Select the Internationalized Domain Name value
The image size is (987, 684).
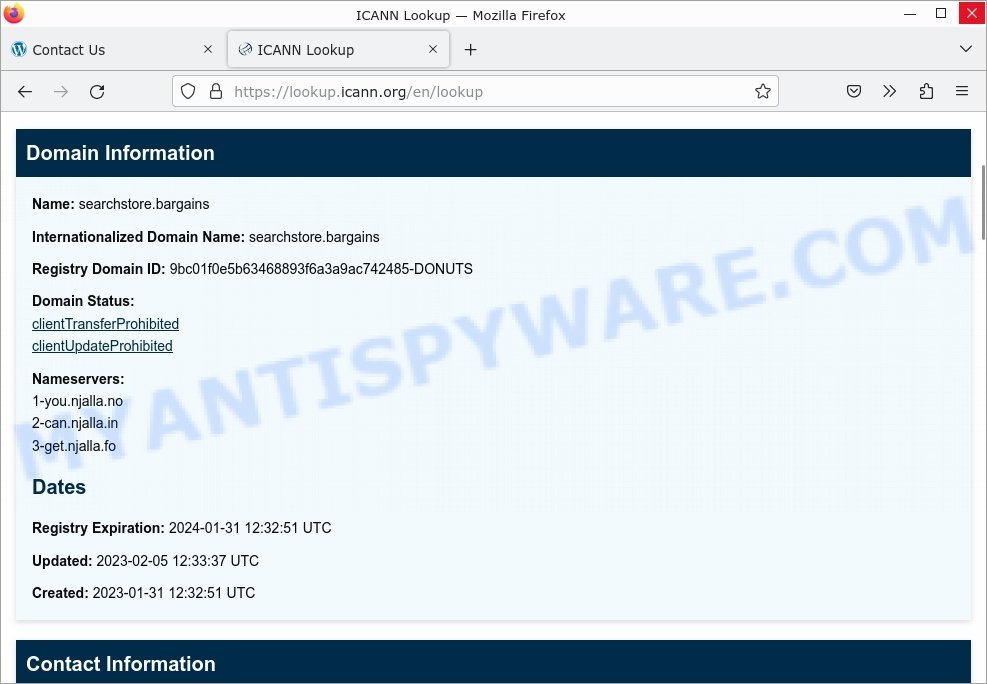314,237
